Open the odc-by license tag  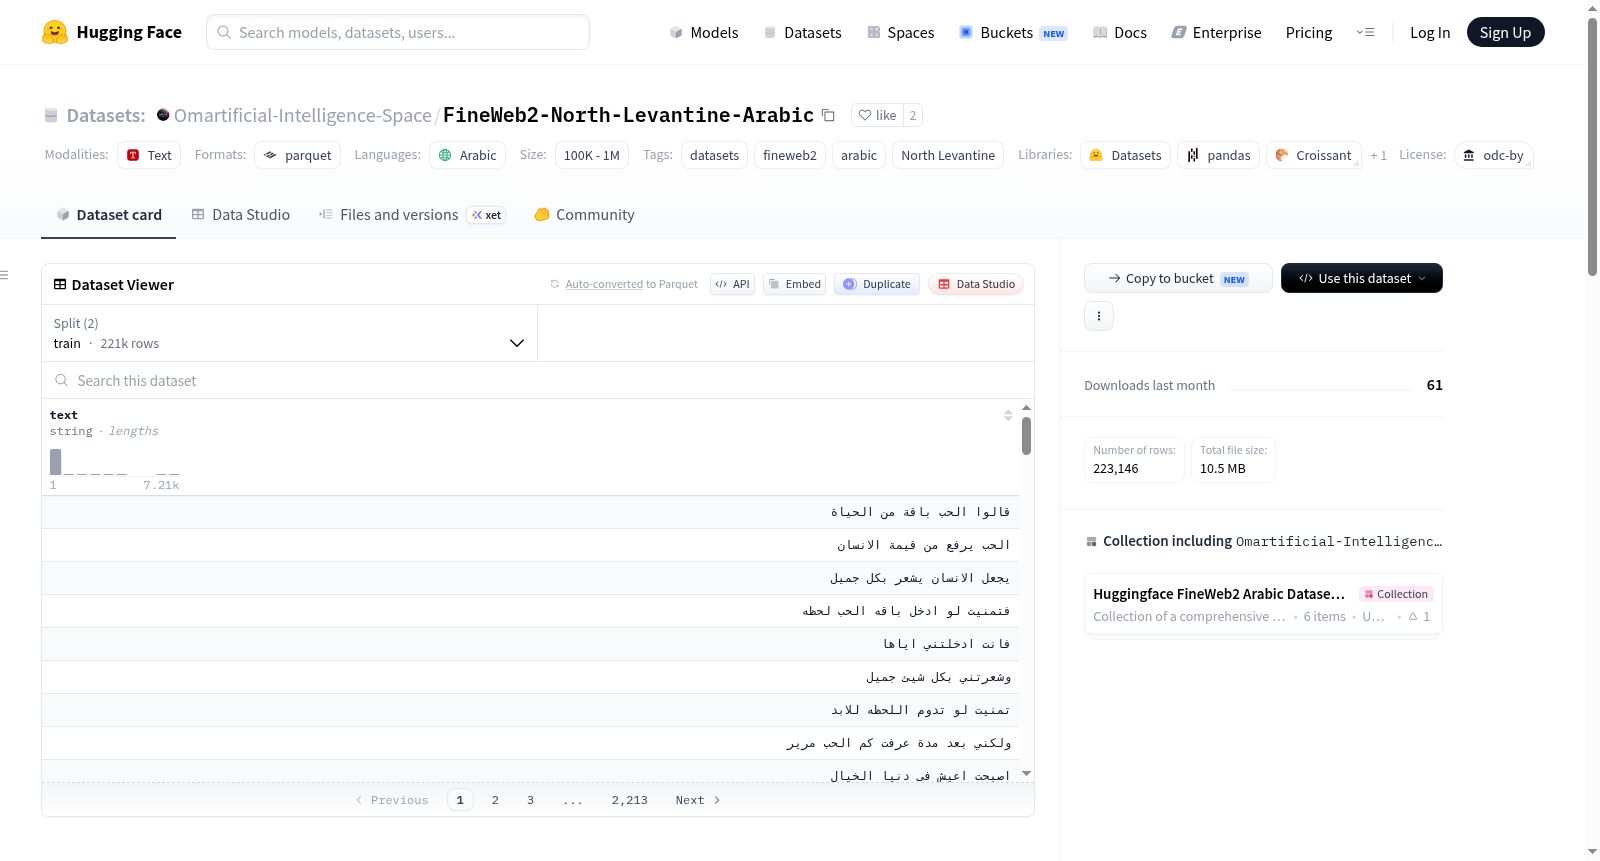[1494, 155]
